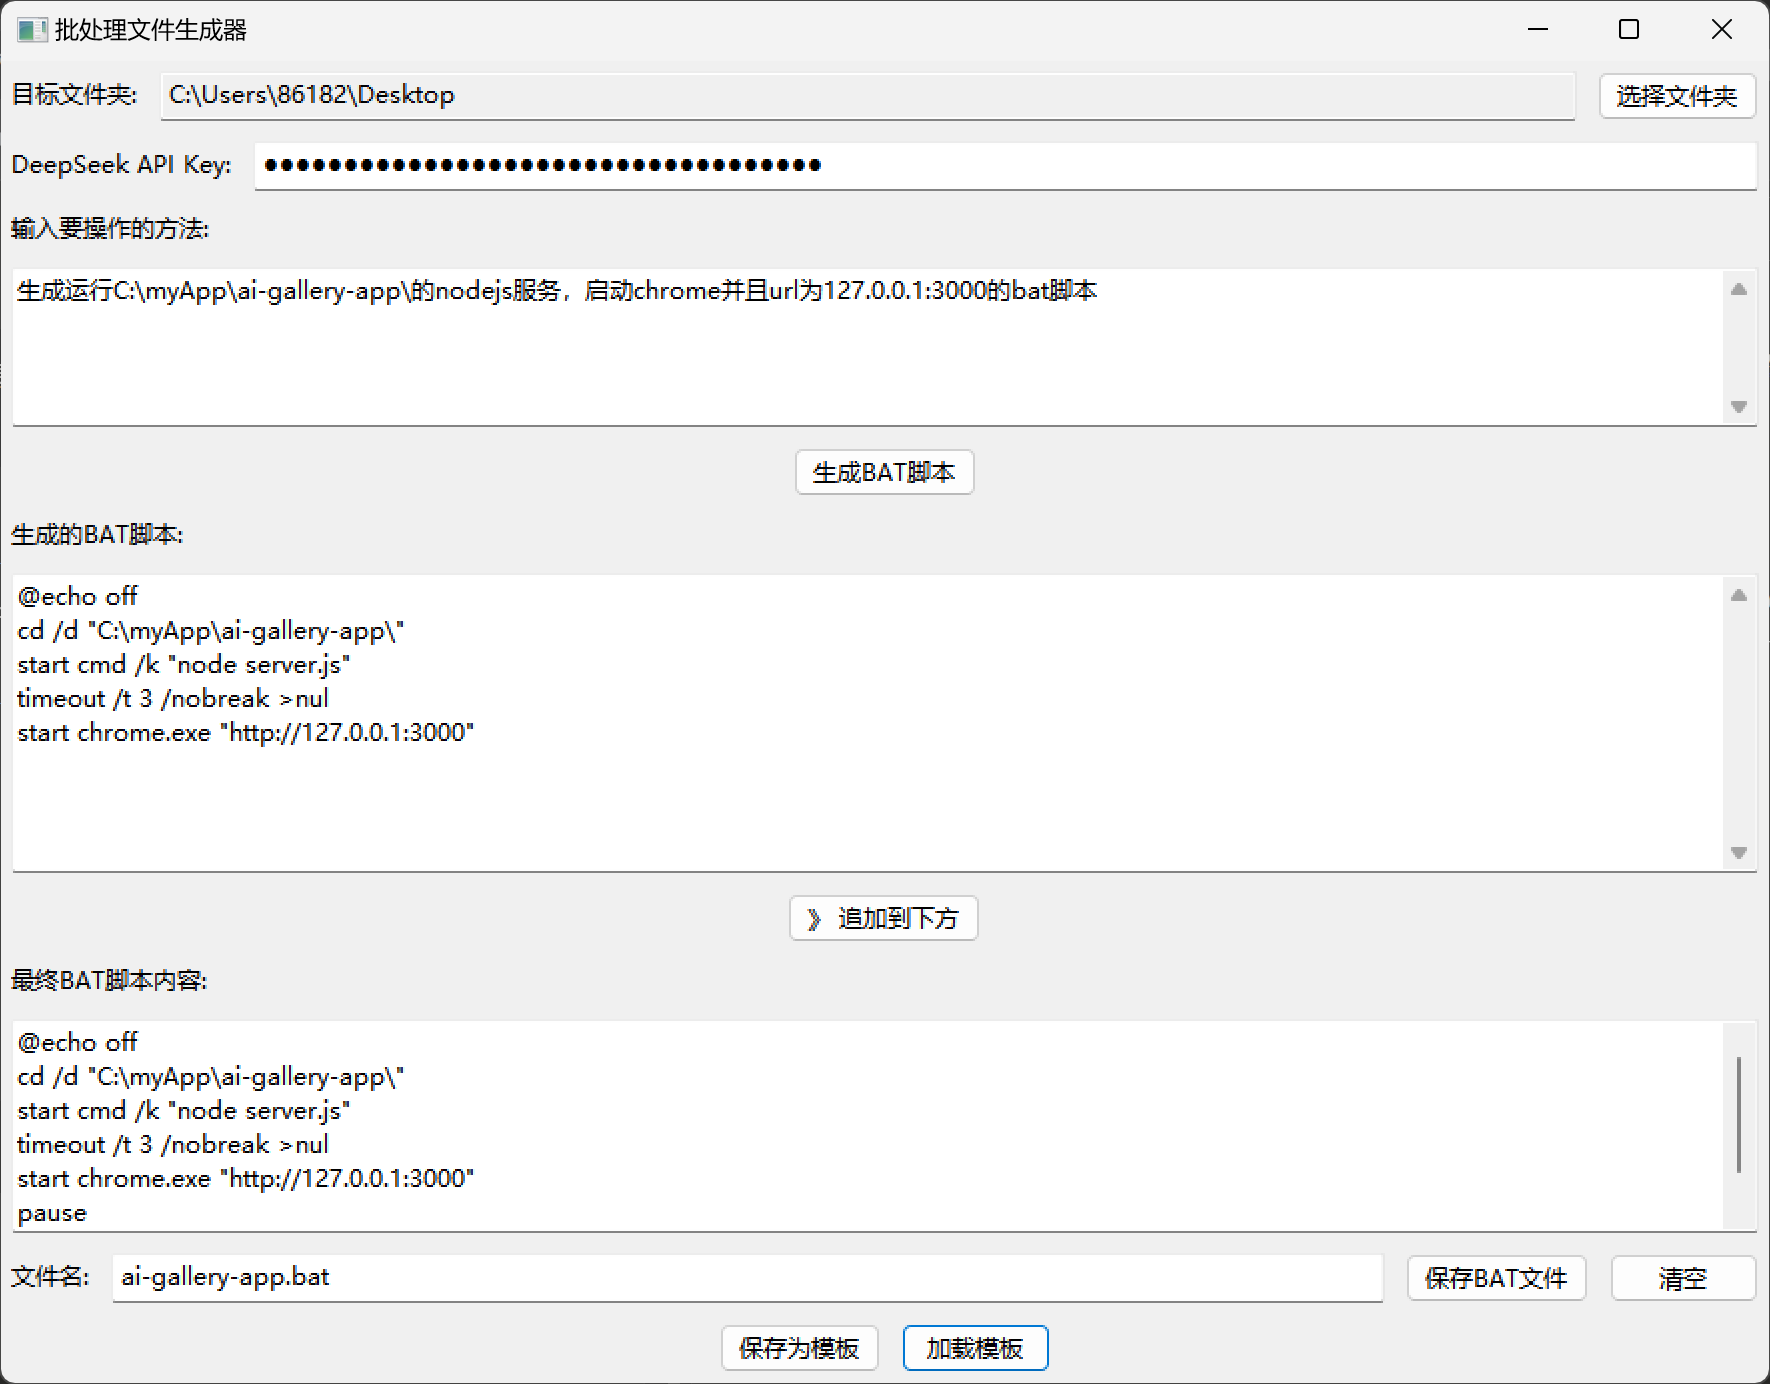The width and height of the screenshot is (1770, 1384).
Task: Click 保存为模板 button
Action: (x=799, y=1348)
